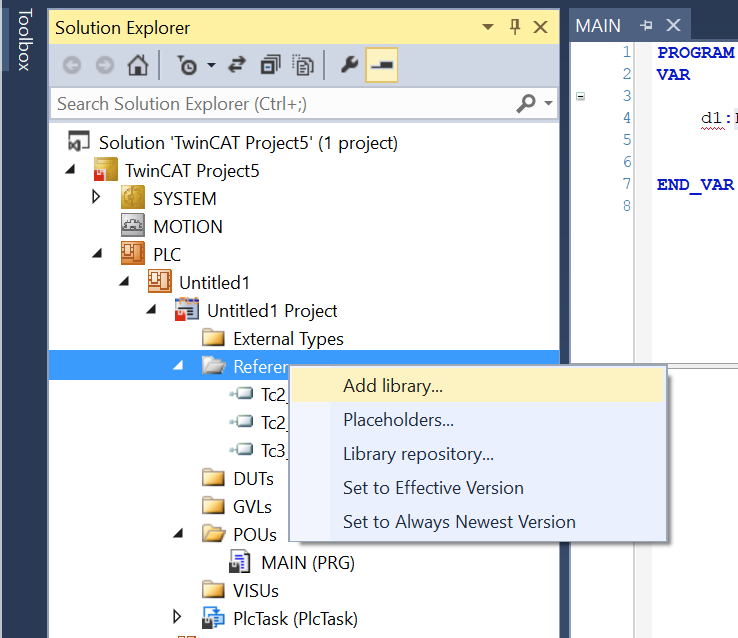Screen dimensions: 738x638
Task: Choose Placeholders... from context menu
Action: click(477, 420)
